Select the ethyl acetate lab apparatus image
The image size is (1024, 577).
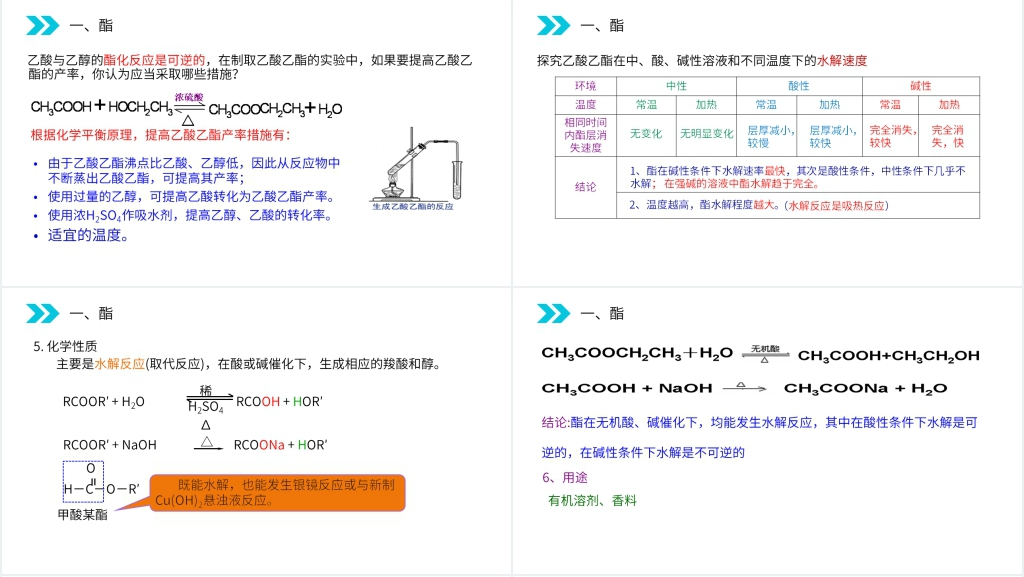[x=412, y=169]
